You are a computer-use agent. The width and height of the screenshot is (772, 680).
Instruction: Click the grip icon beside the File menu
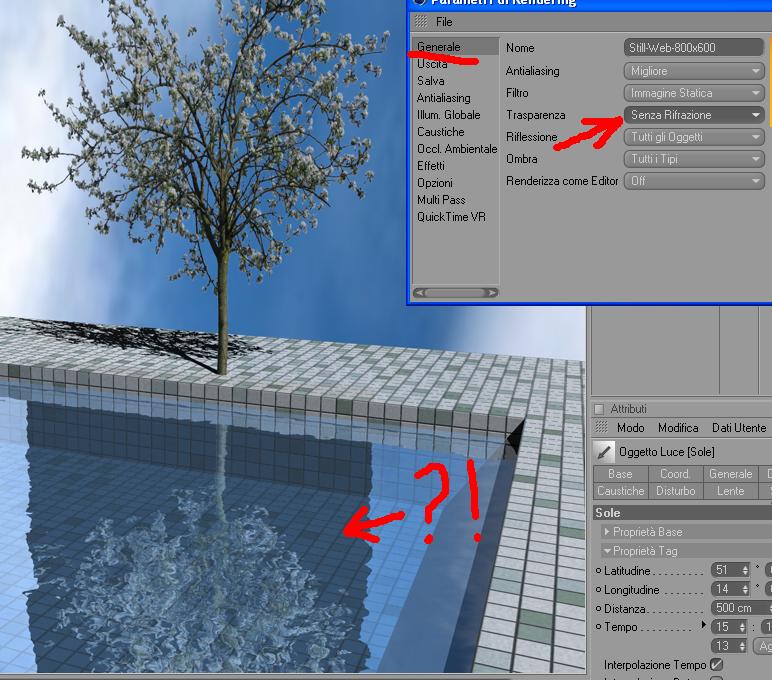(x=420, y=22)
